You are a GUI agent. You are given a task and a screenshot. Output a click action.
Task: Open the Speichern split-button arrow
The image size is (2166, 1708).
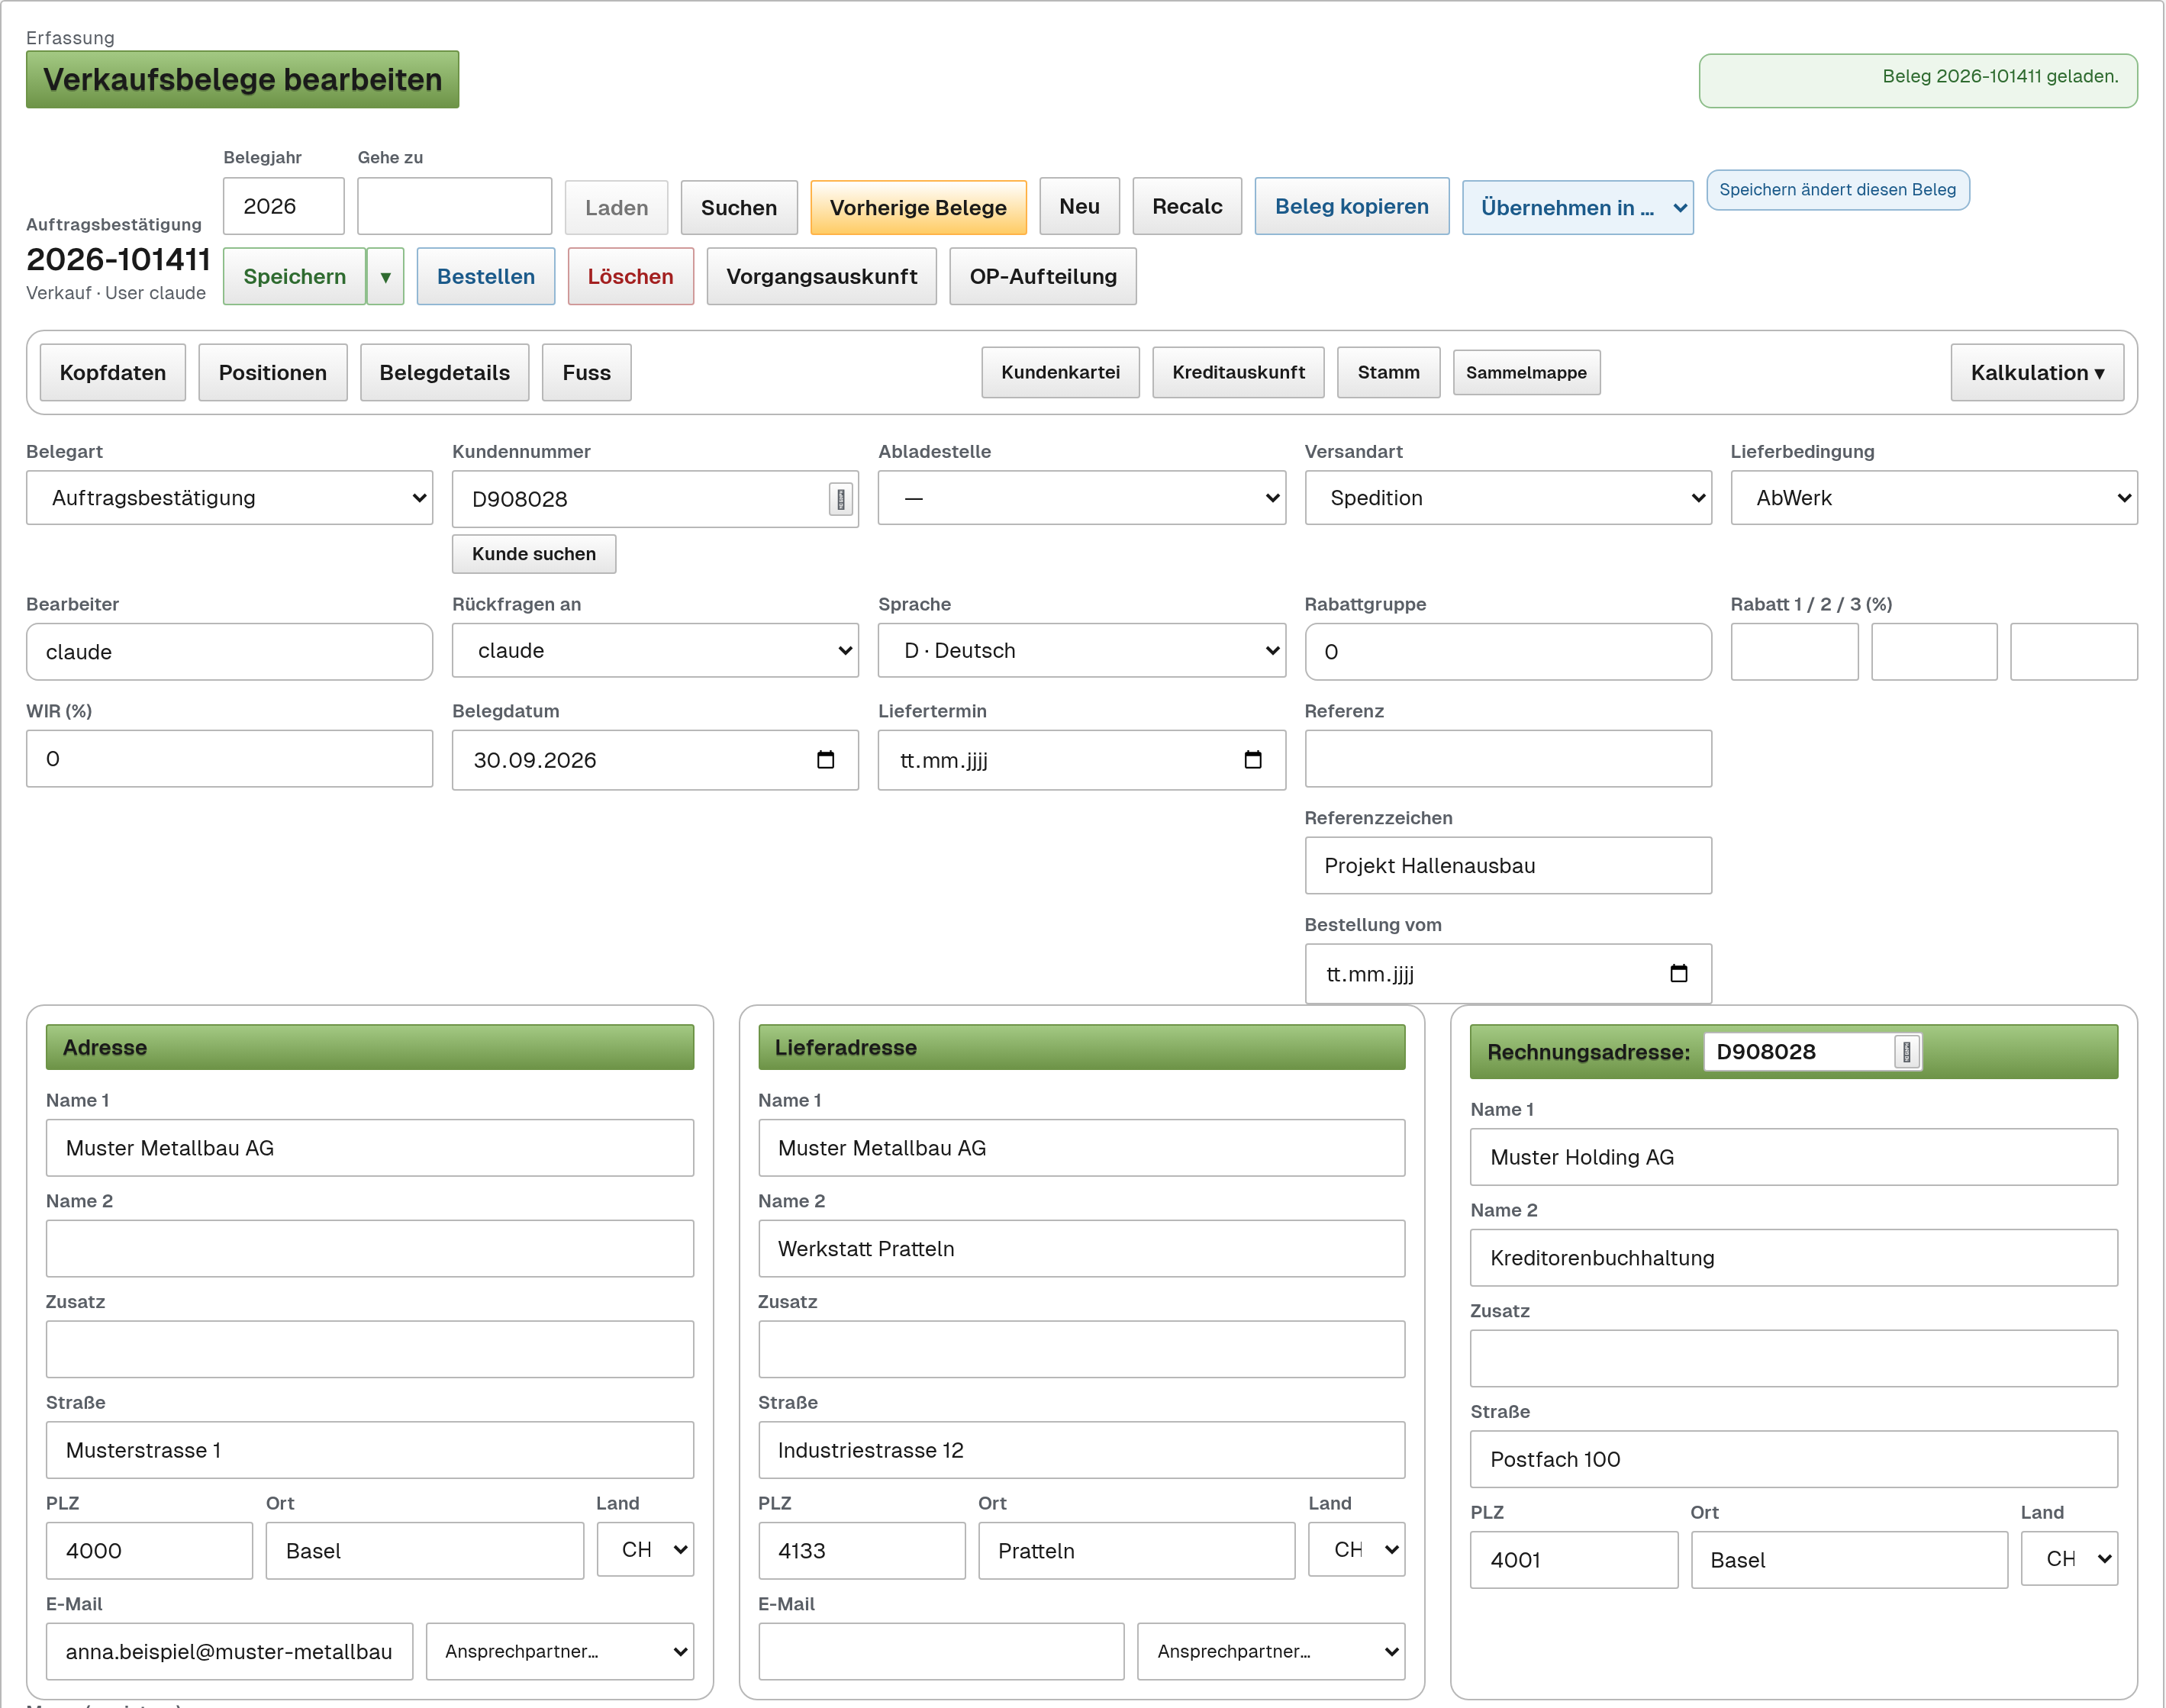tap(385, 277)
